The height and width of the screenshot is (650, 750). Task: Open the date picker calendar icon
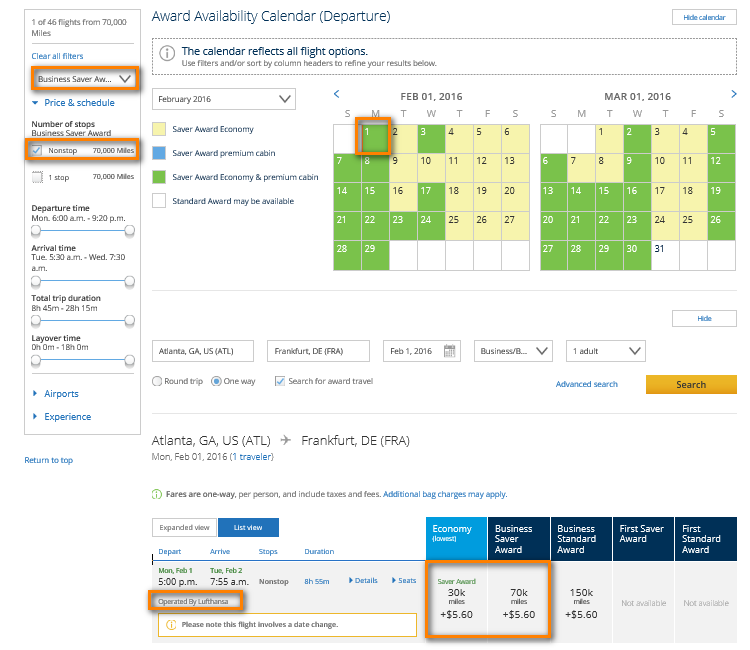451,351
